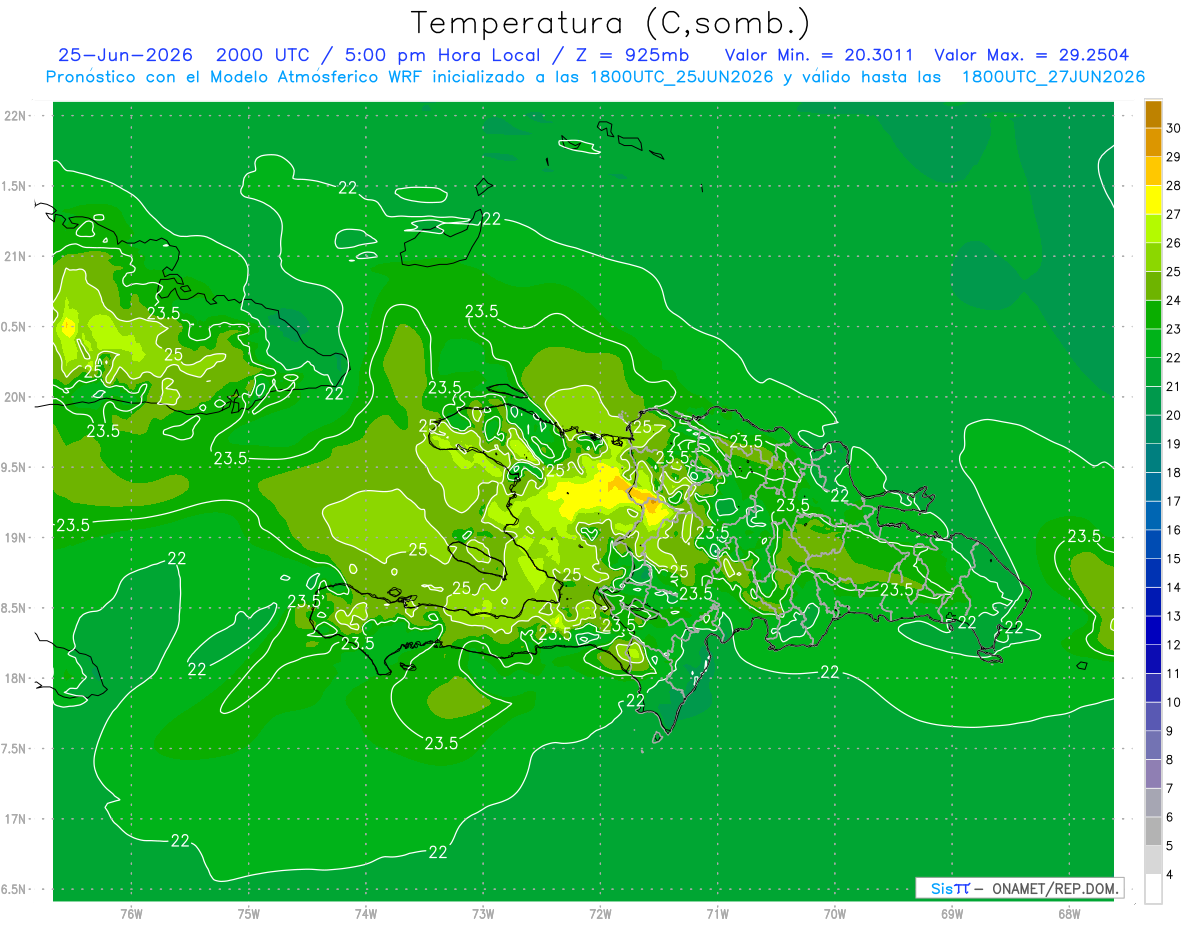Click the 'Sis' logo text in credit box
The width and height of the screenshot is (1200, 927).
tap(941, 888)
